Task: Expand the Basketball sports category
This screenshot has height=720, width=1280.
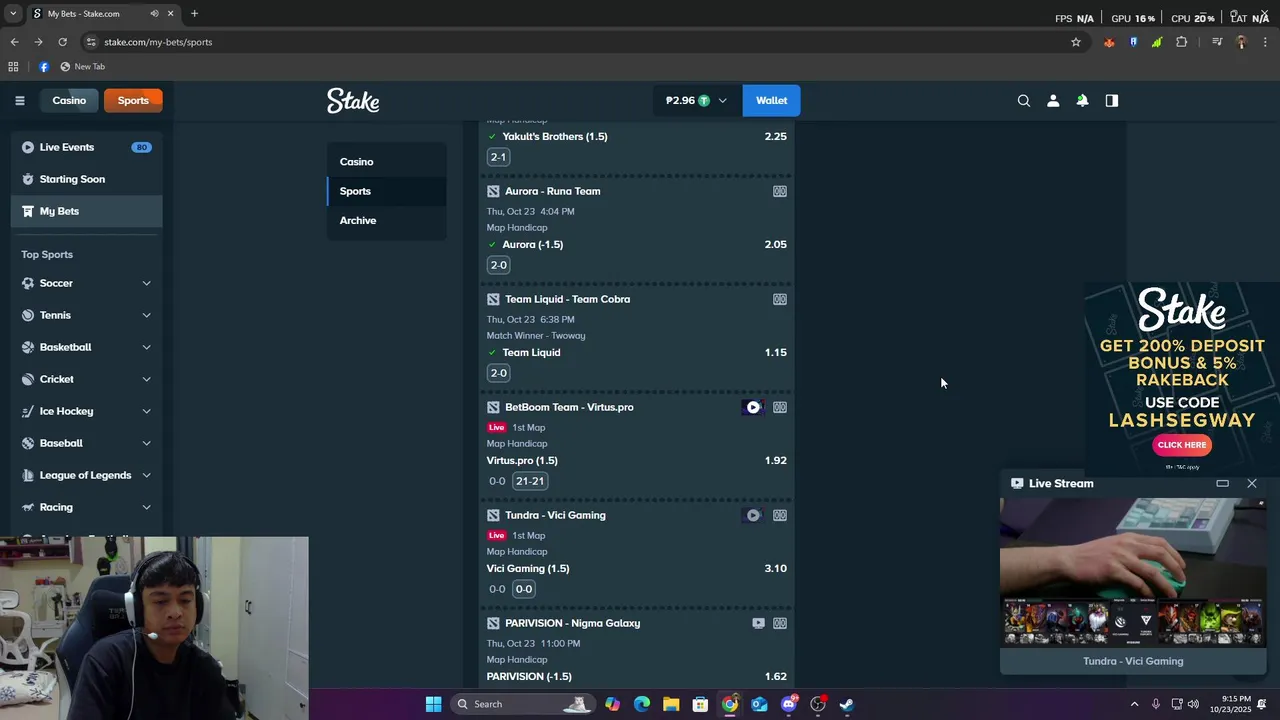Action: (146, 347)
